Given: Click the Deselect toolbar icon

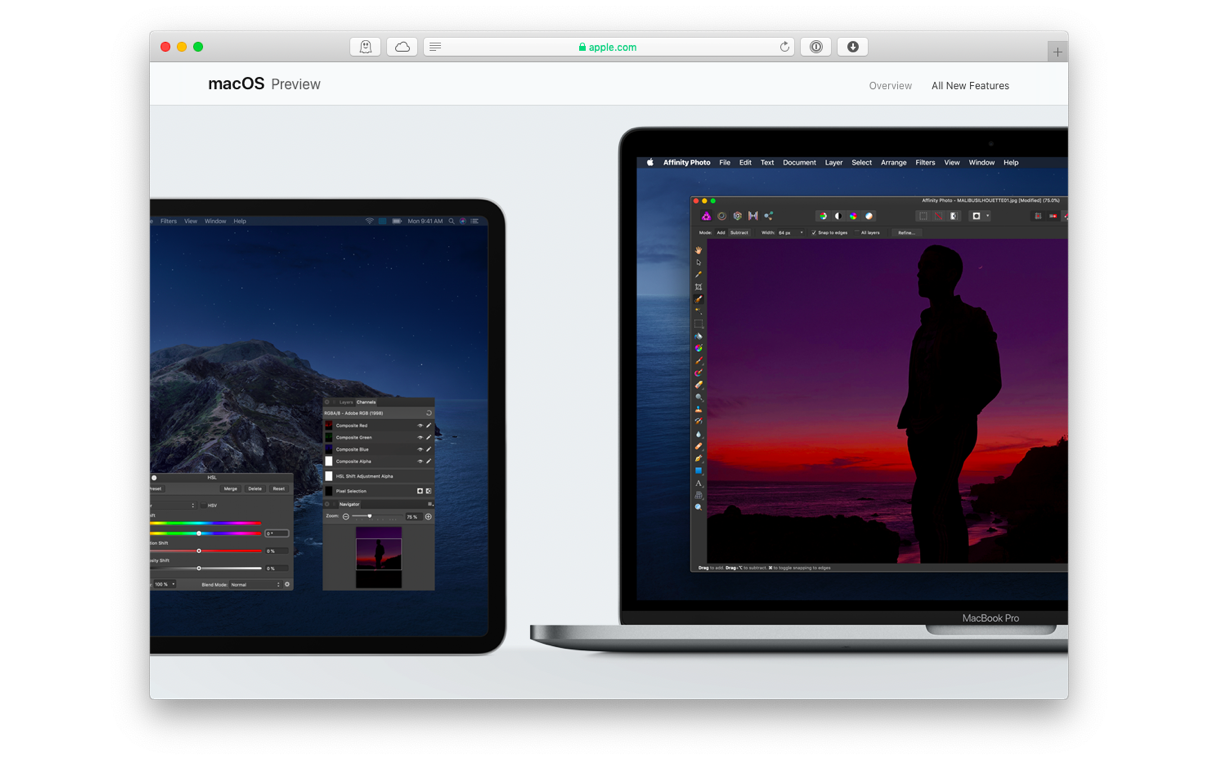Looking at the screenshot, I should pyautogui.click(x=938, y=216).
